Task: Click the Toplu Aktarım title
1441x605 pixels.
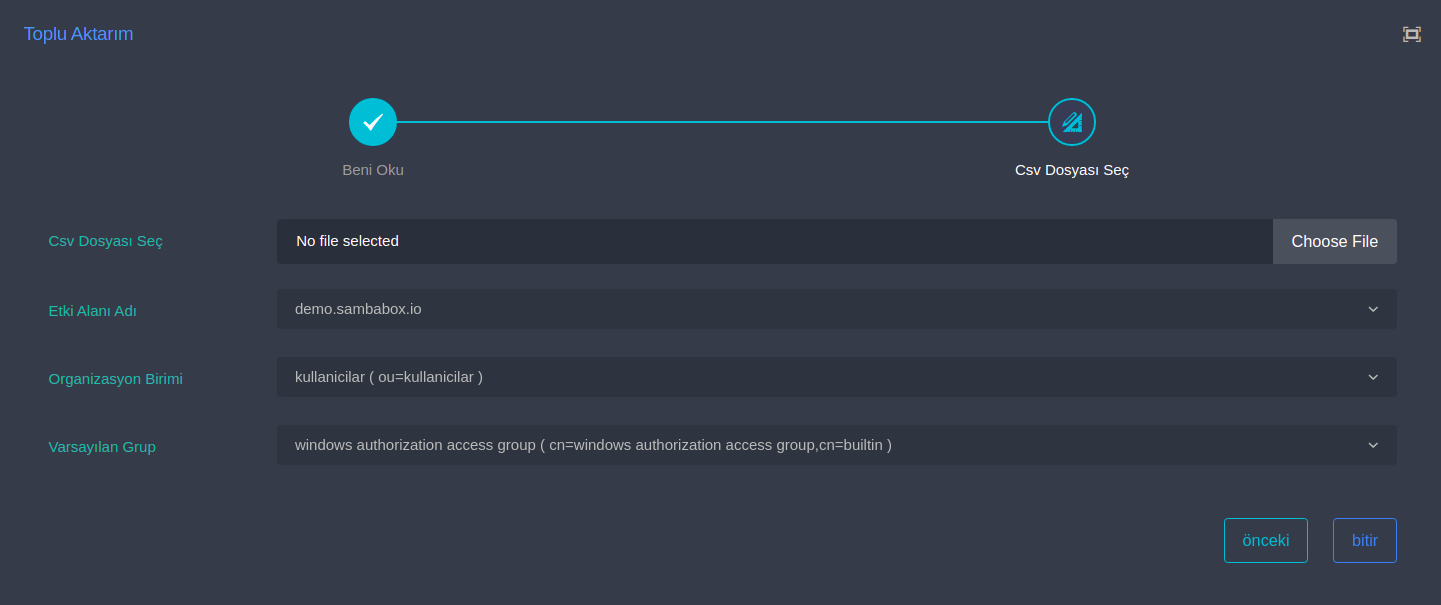Action: click(x=78, y=34)
